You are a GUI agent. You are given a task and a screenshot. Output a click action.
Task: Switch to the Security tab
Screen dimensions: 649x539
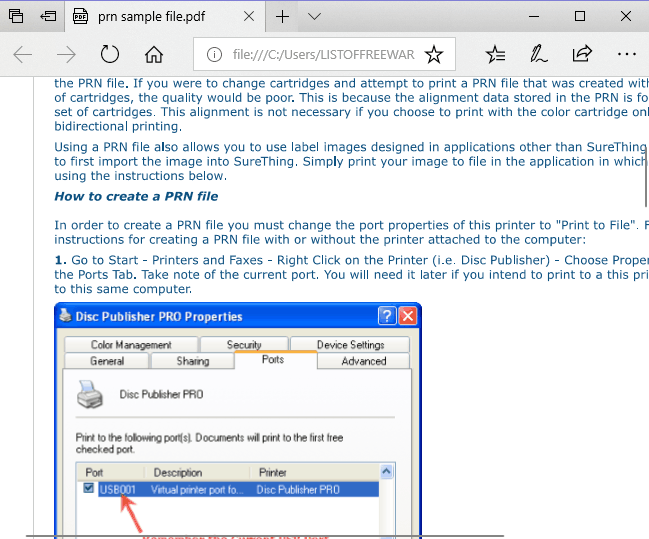point(244,344)
